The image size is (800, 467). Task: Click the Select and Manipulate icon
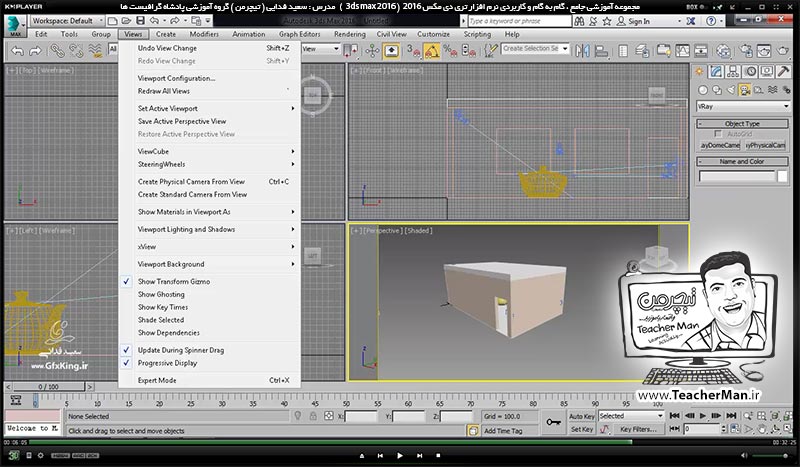372,51
